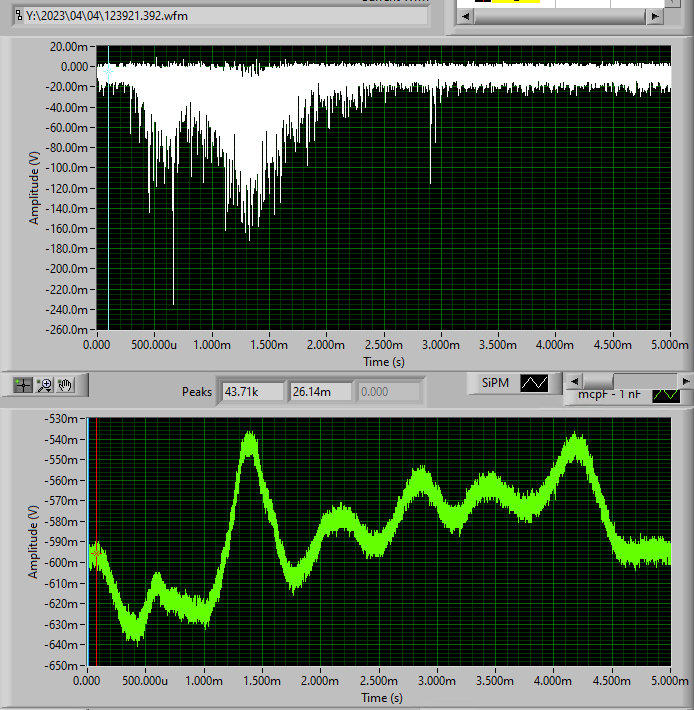Click the Time (s) label under the top plot
This screenshot has width=694, height=710.
click(383, 362)
